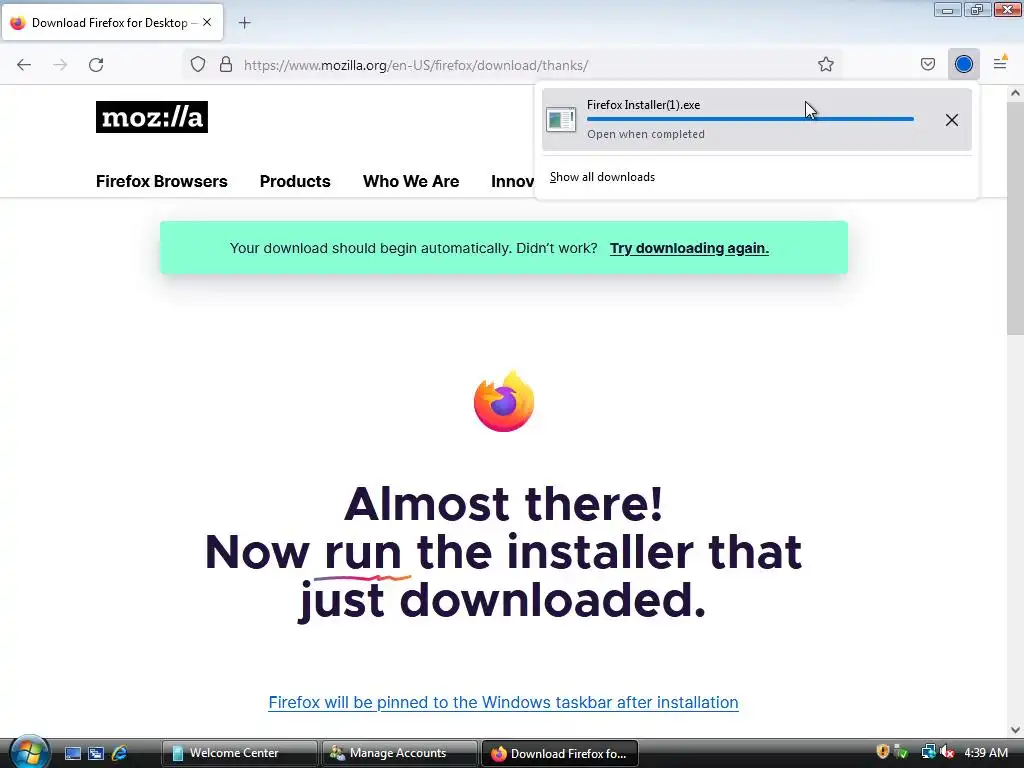The height and width of the screenshot is (768, 1024).
Task: Save page to Pocket
Action: coord(927,64)
